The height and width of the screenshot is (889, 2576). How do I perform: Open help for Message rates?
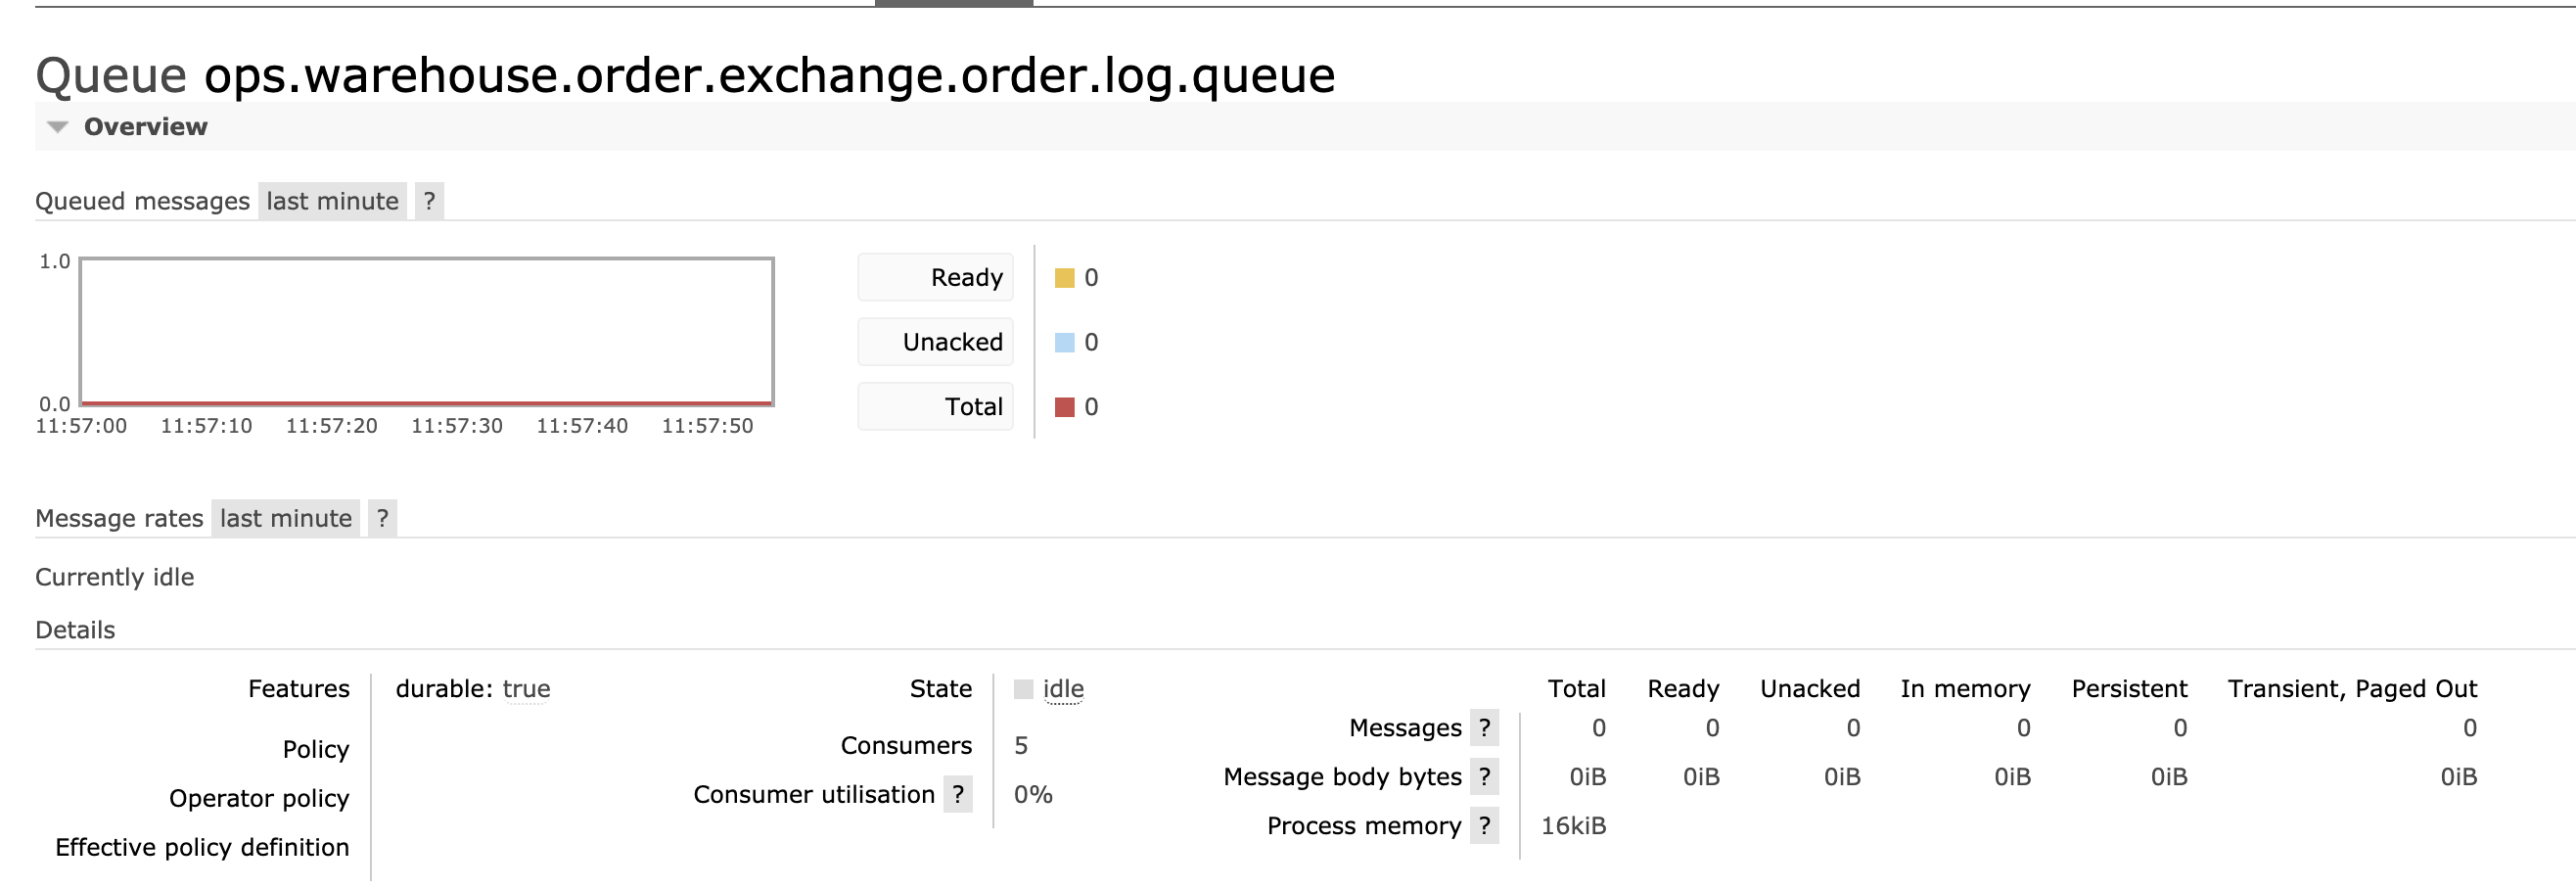click(382, 518)
